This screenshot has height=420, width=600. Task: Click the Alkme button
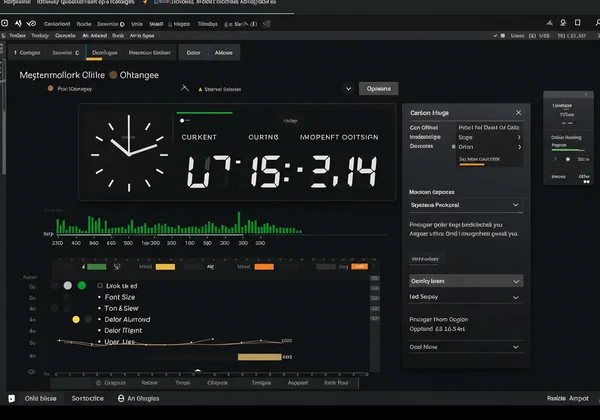[x=224, y=53]
